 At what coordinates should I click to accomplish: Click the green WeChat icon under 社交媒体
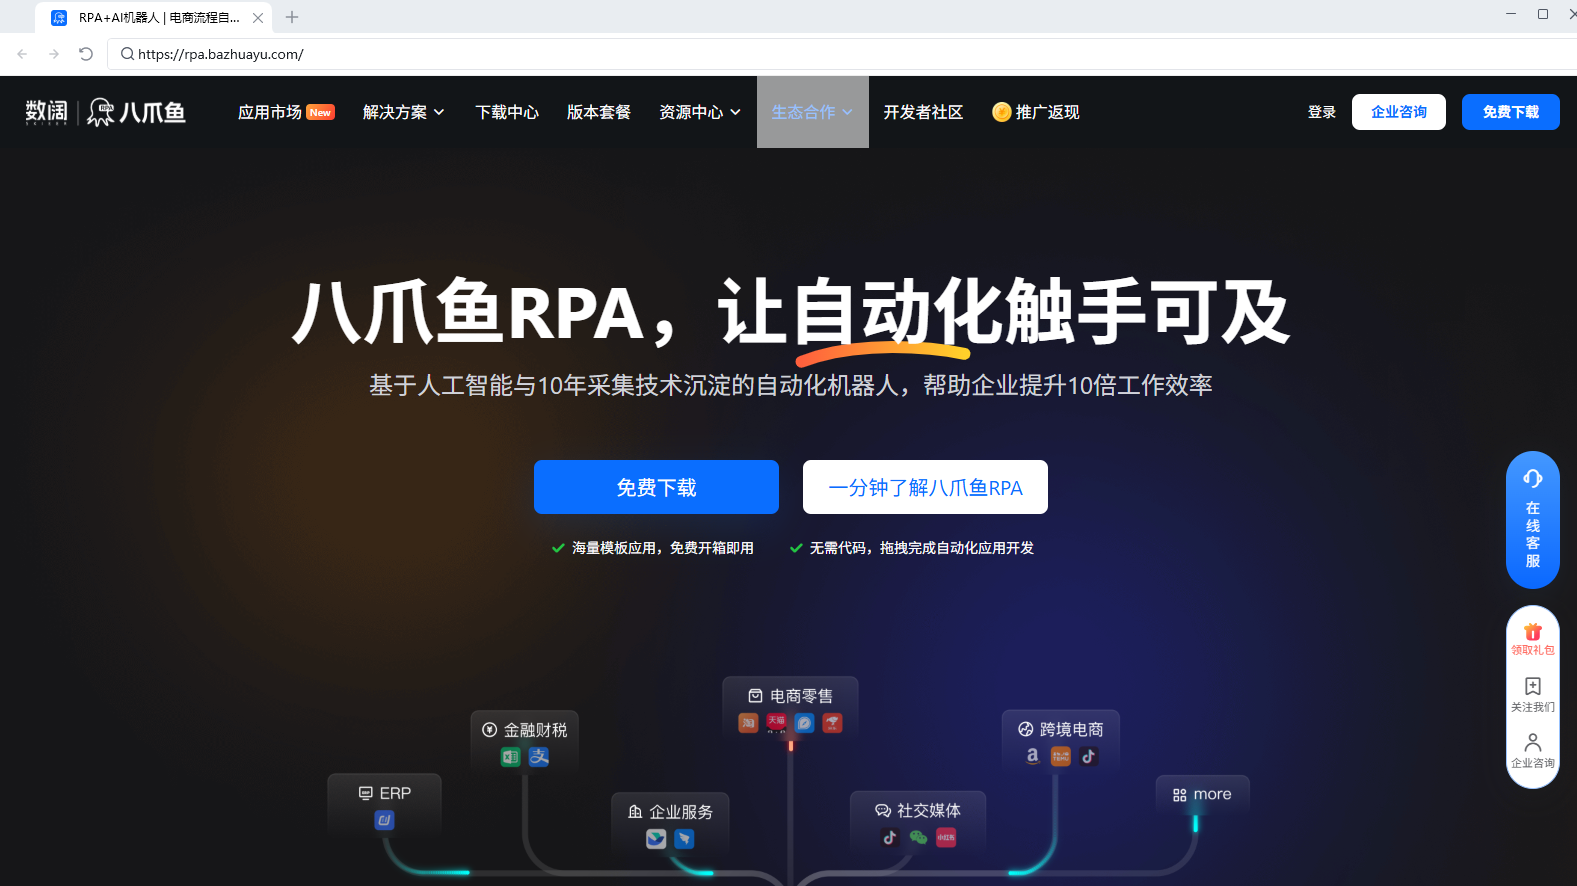tap(918, 838)
